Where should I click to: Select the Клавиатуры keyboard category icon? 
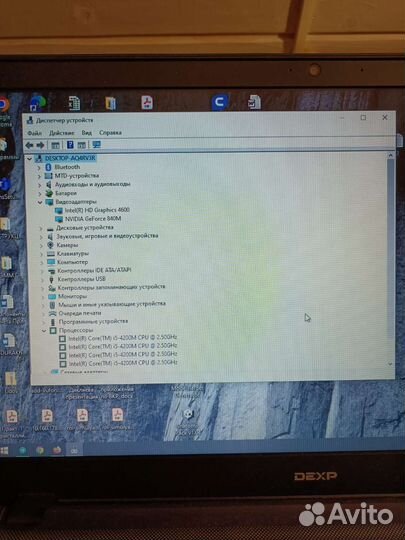(51, 254)
